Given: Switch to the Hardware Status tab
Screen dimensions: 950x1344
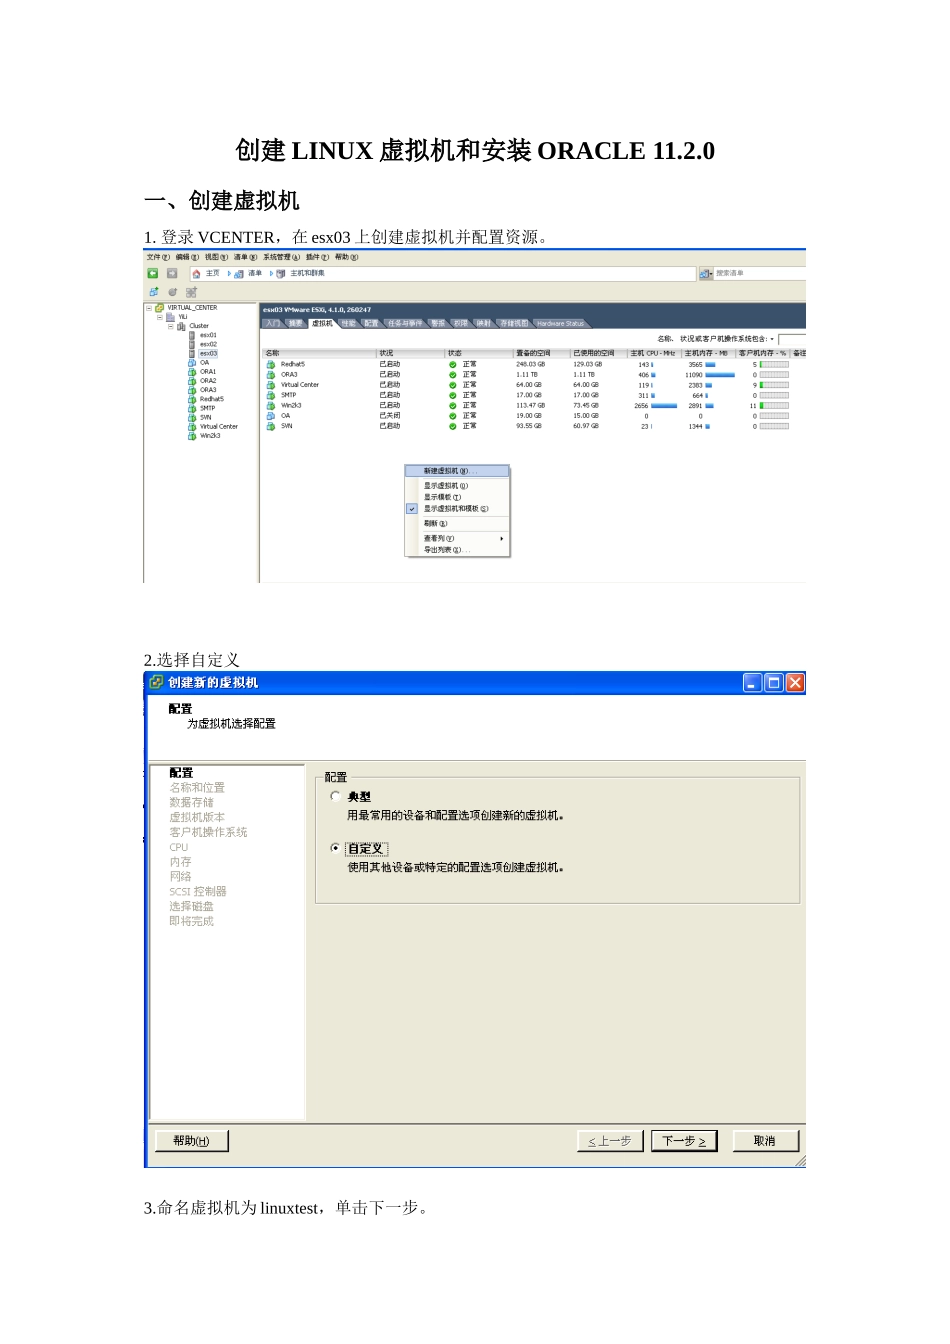Looking at the screenshot, I should click(560, 323).
